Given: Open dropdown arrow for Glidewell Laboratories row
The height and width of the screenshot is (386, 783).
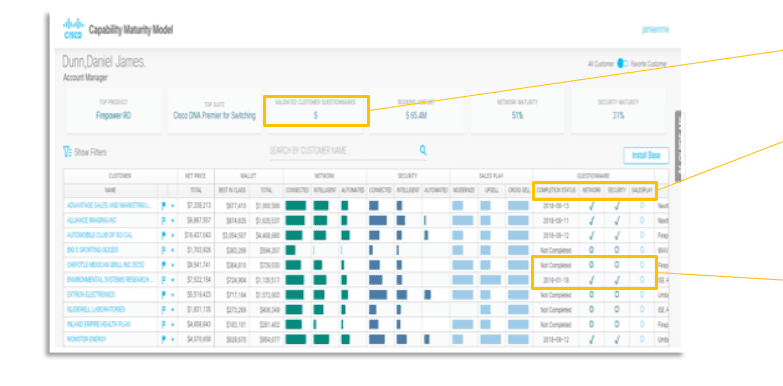Looking at the screenshot, I should 173,311.
